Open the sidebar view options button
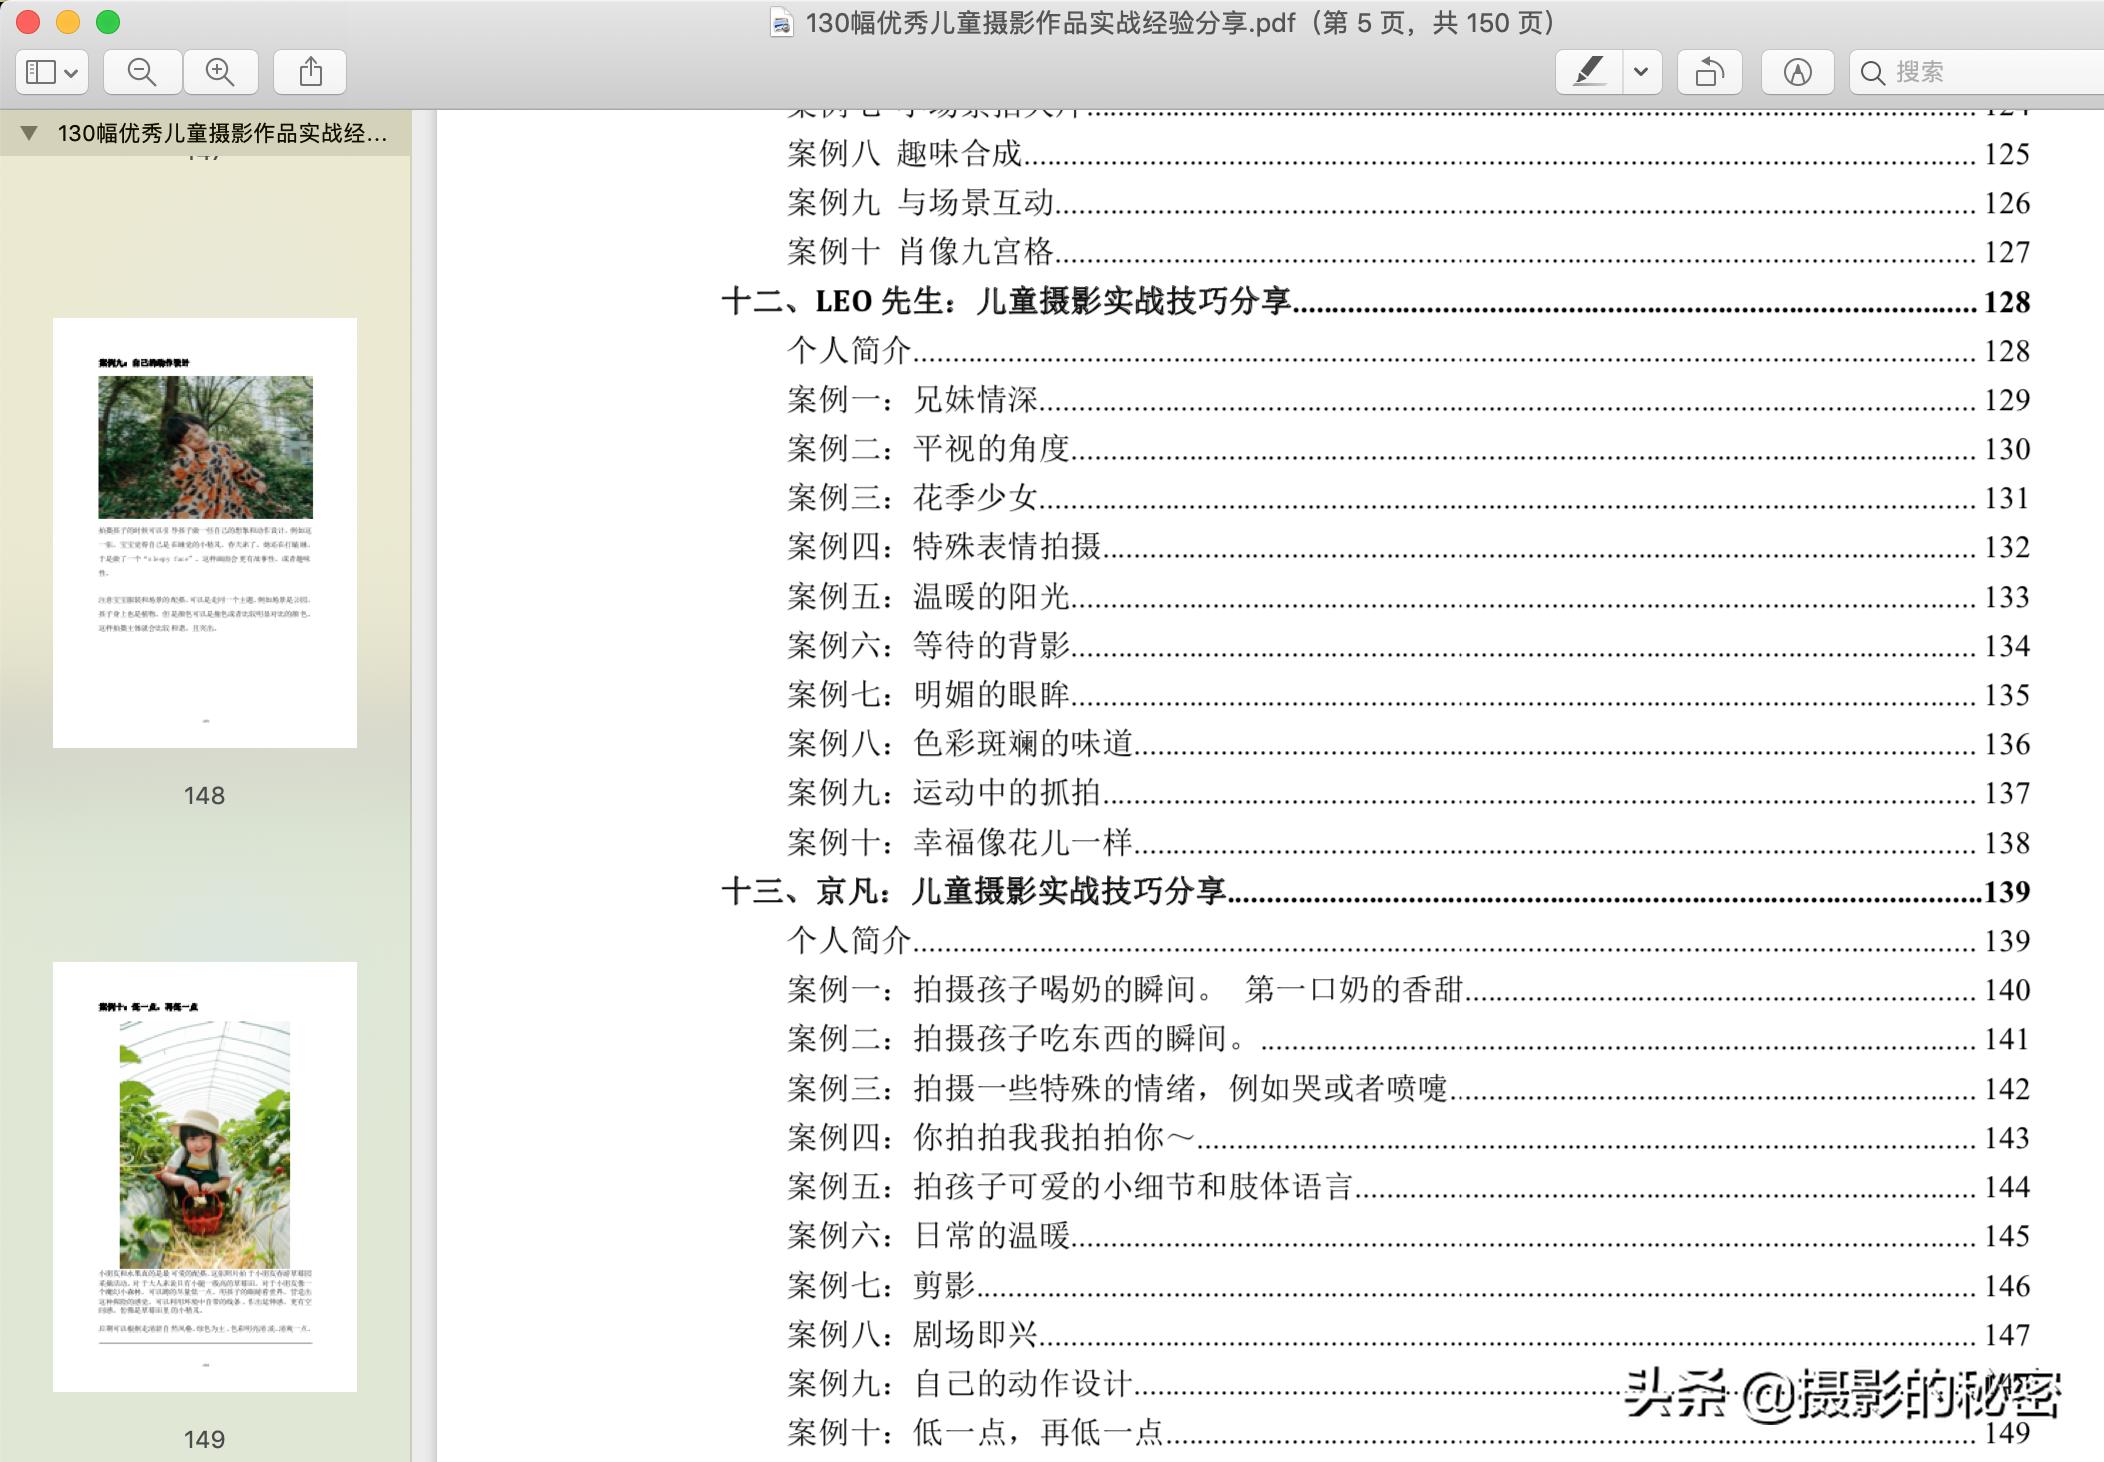This screenshot has width=2104, height=1462. click(52, 72)
